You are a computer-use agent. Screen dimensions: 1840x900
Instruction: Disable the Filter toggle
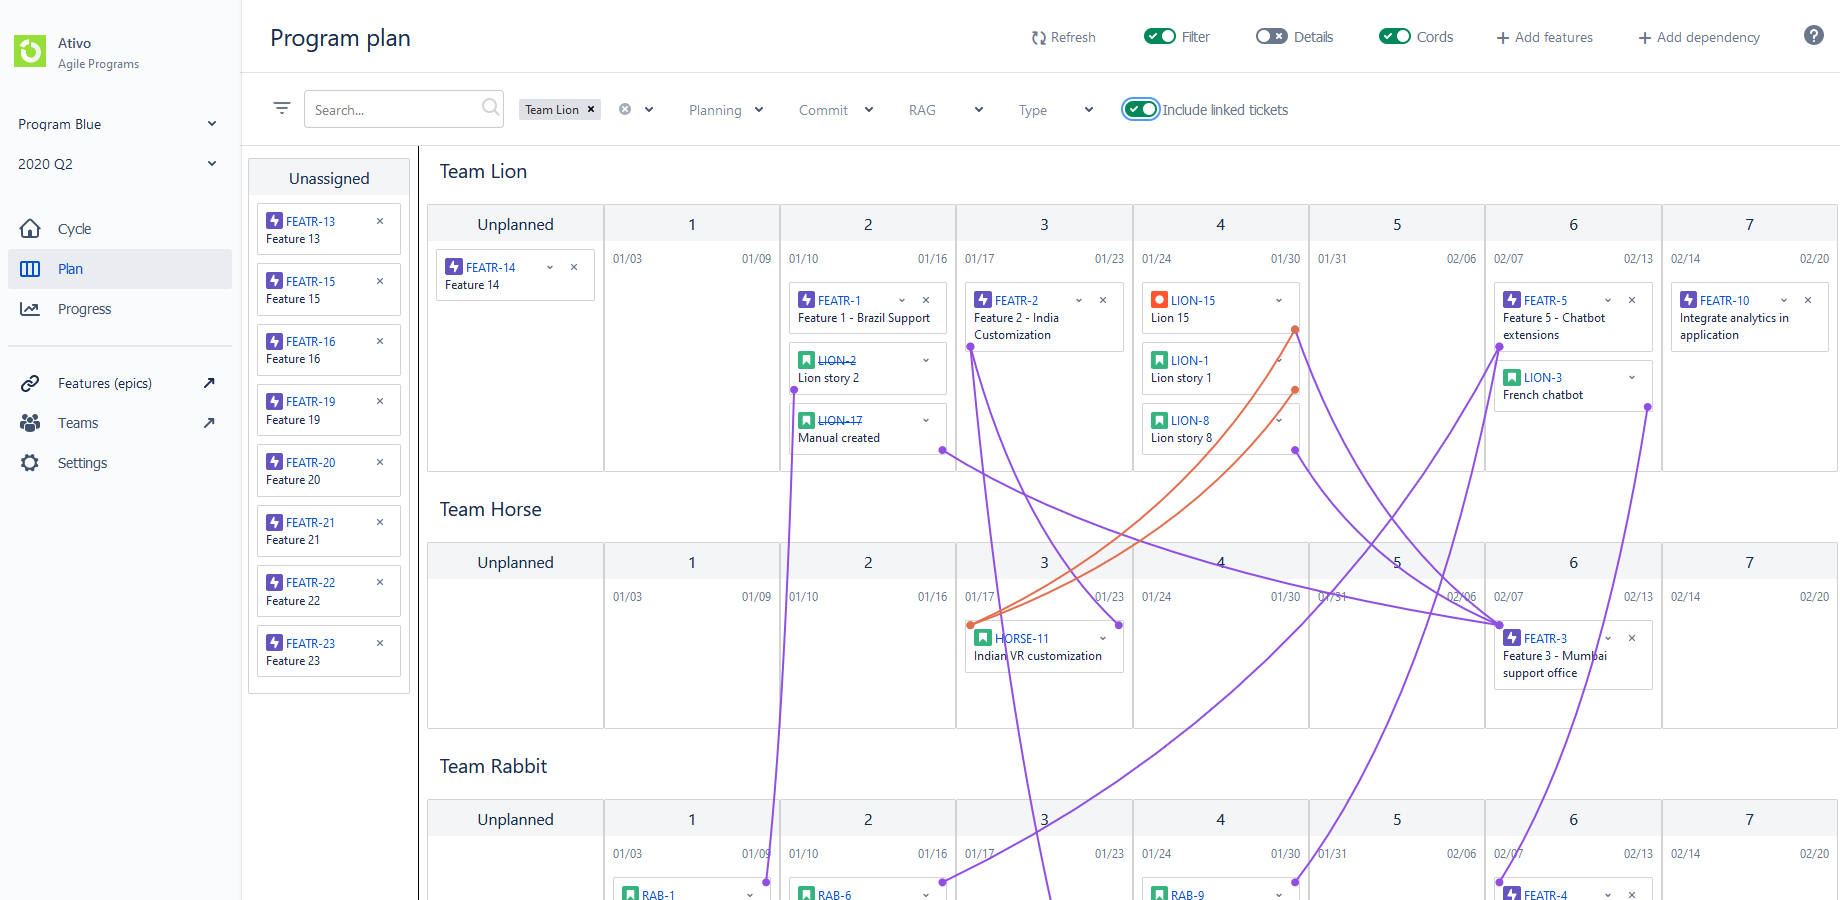point(1160,35)
